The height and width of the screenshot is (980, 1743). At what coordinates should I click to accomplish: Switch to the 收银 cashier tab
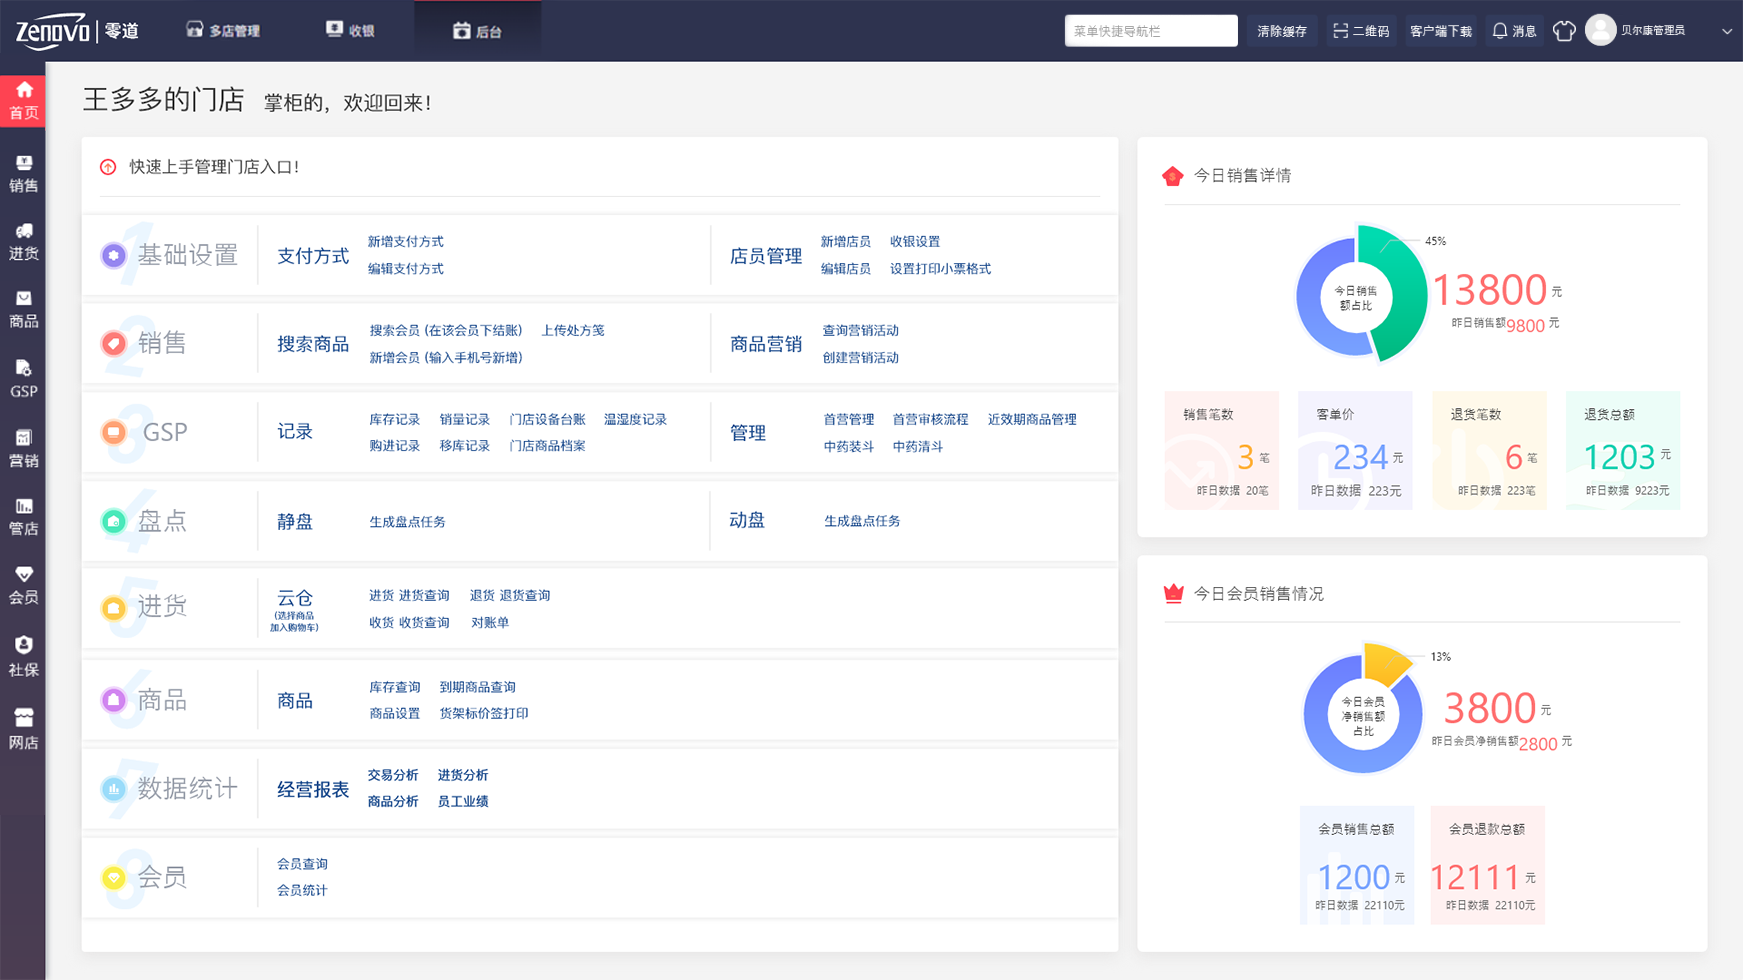click(x=350, y=31)
